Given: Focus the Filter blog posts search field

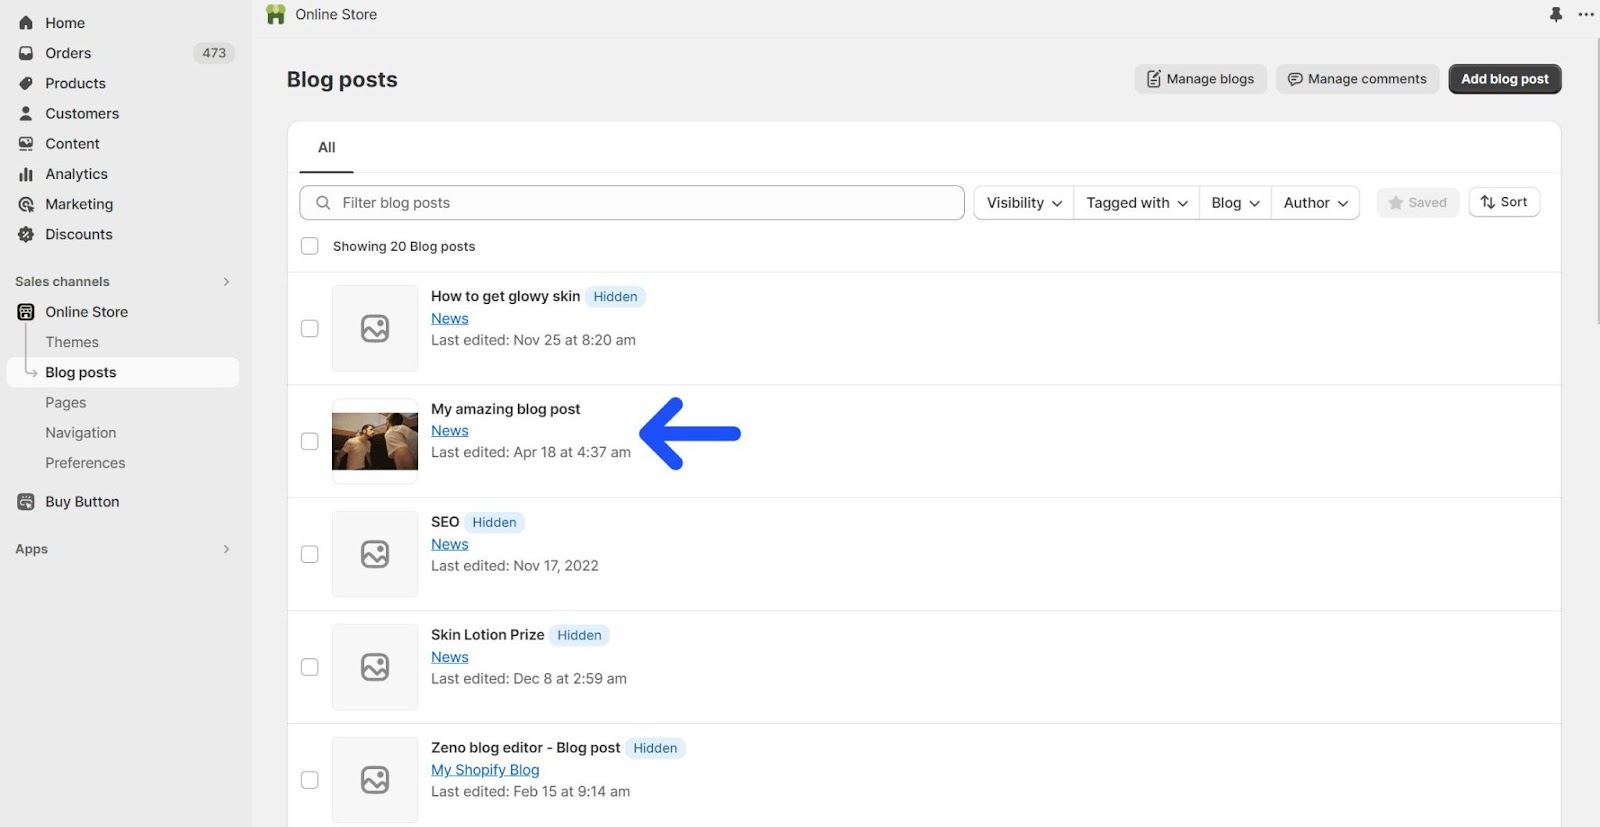Looking at the screenshot, I should point(632,203).
